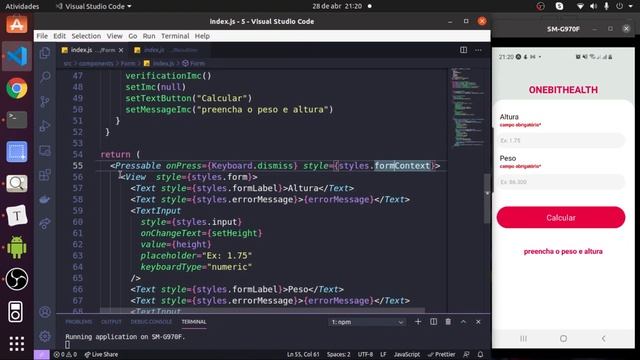Screen dimensions: 640x360
Task: Open the 1: npm terminal dropdown
Action: (x=367, y=322)
